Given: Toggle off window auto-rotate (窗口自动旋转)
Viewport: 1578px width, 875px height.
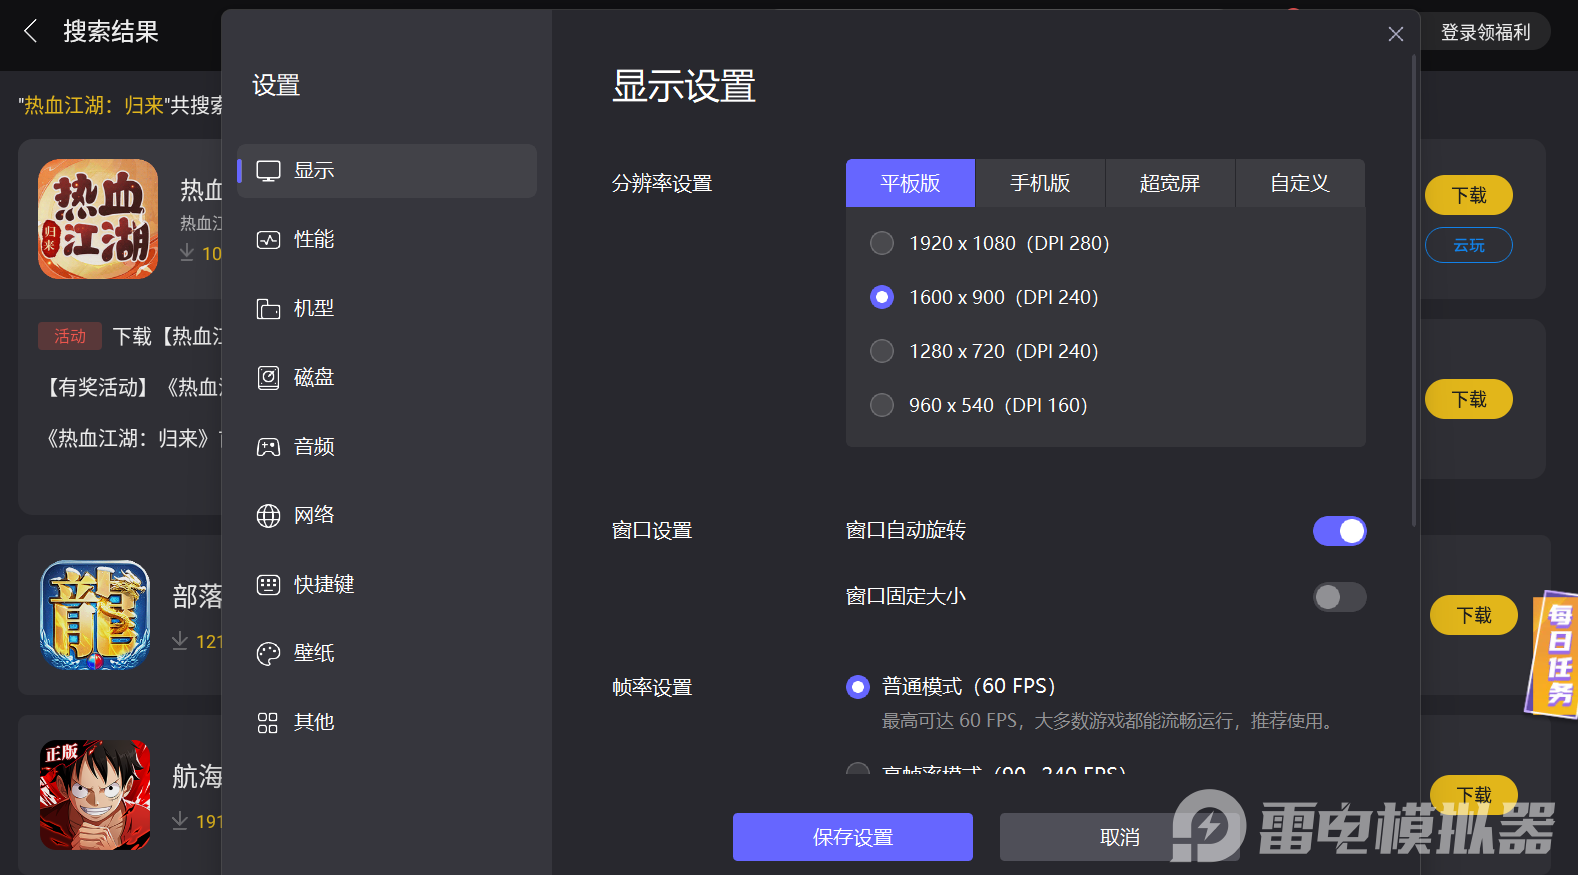Looking at the screenshot, I should (x=1339, y=531).
